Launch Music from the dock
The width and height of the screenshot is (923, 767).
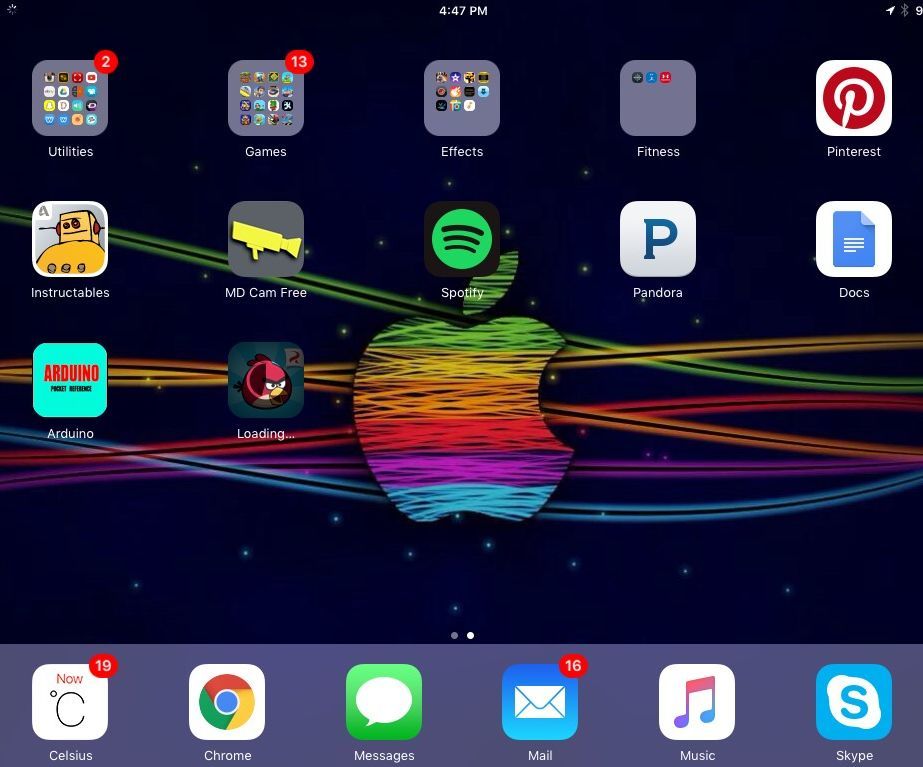pyautogui.click(x=697, y=702)
